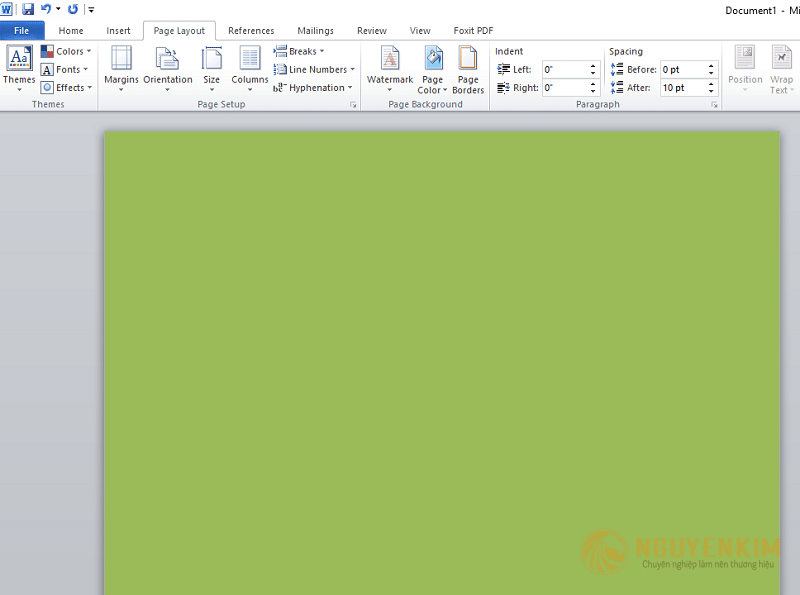This screenshot has width=800, height=595.
Task: Increase the Spacing Before value
Action: 711,66
